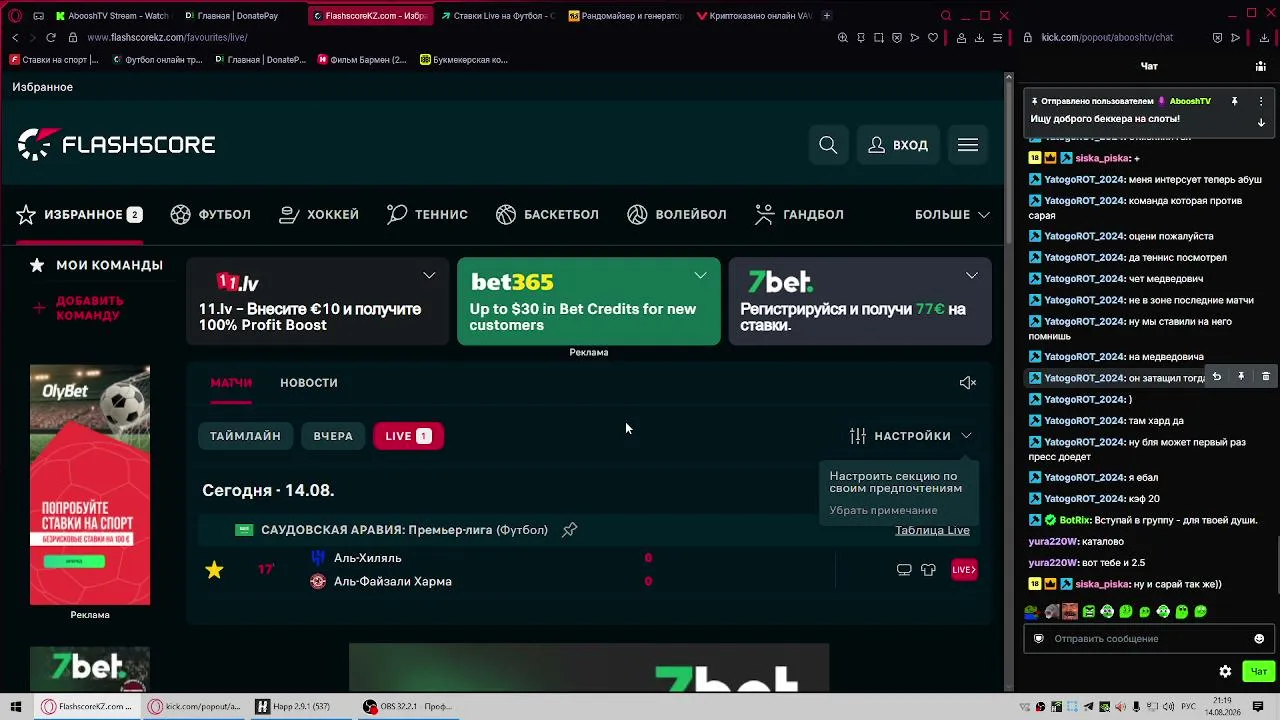The width and height of the screenshot is (1280, 720).
Task: Expand the 11.lv ad banner chevron
Action: pos(429,275)
